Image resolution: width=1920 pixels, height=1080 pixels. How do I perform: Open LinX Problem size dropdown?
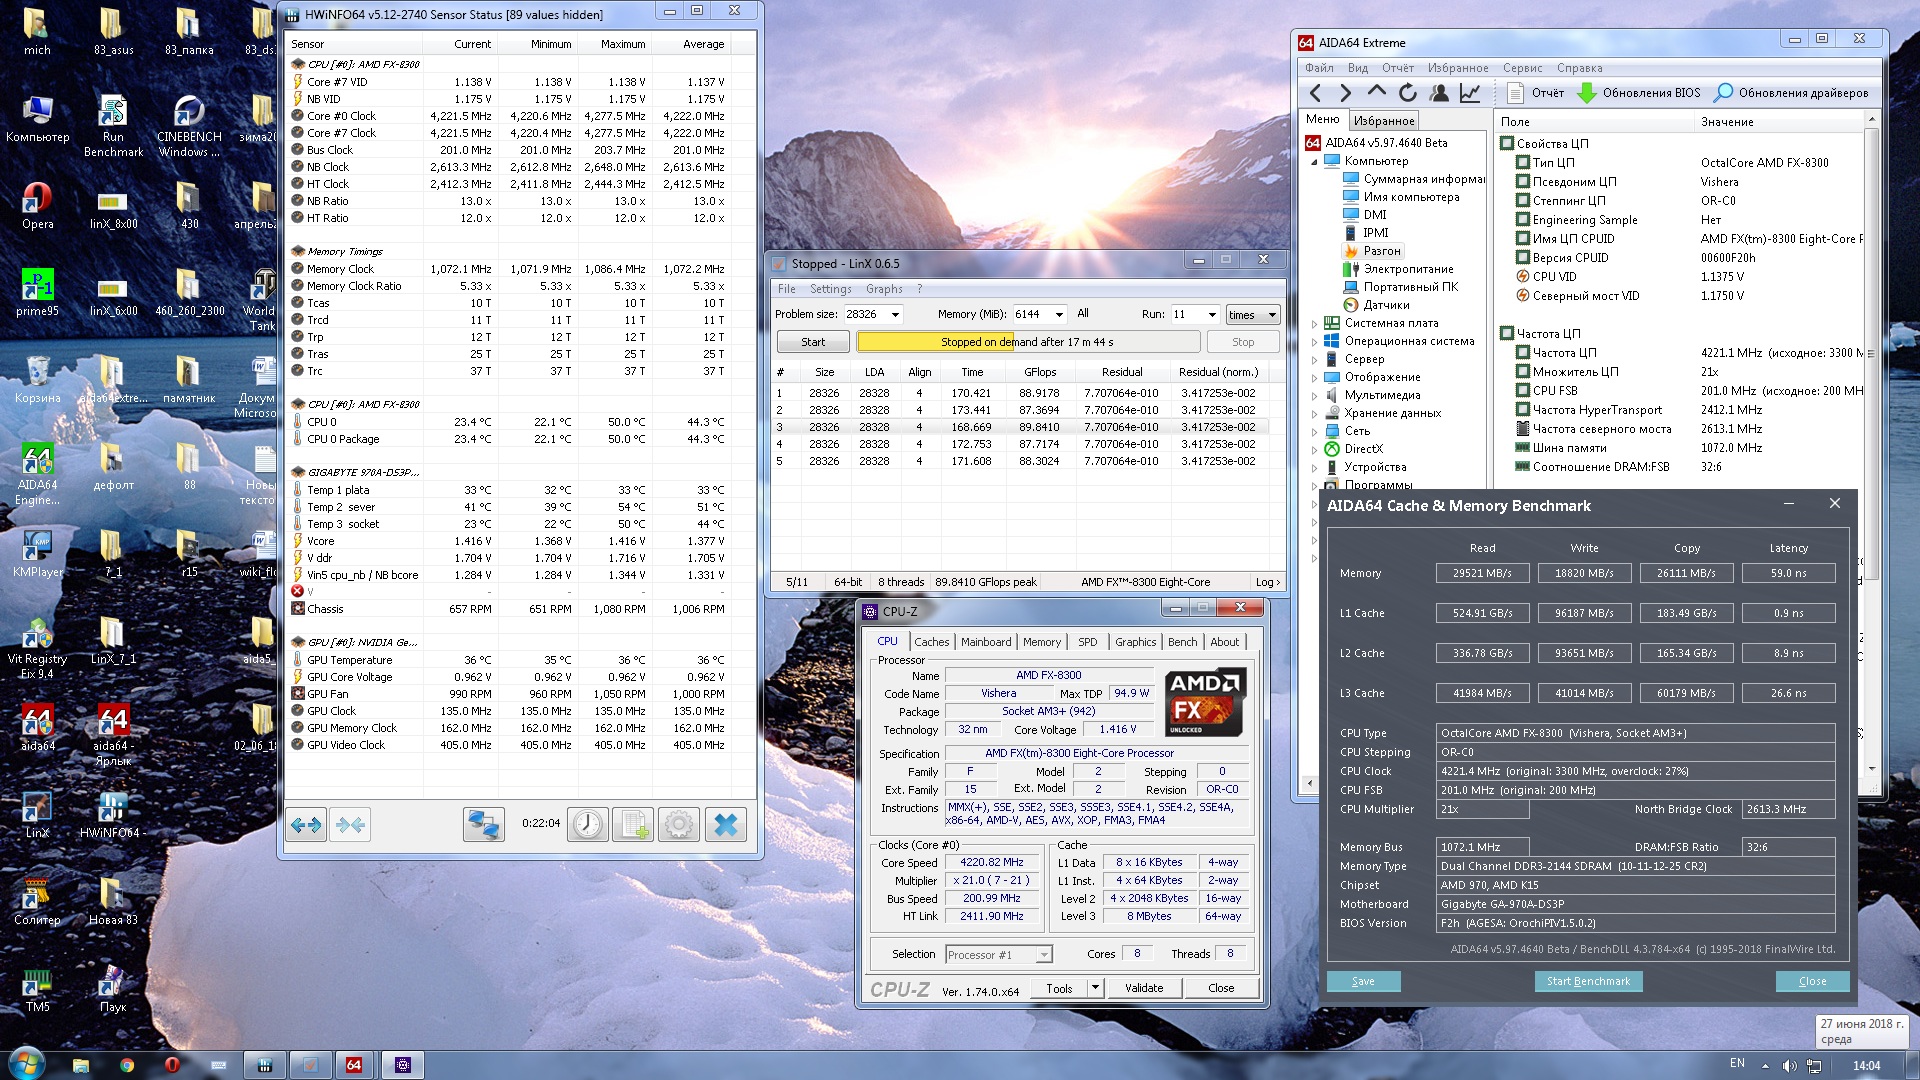[x=895, y=314]
